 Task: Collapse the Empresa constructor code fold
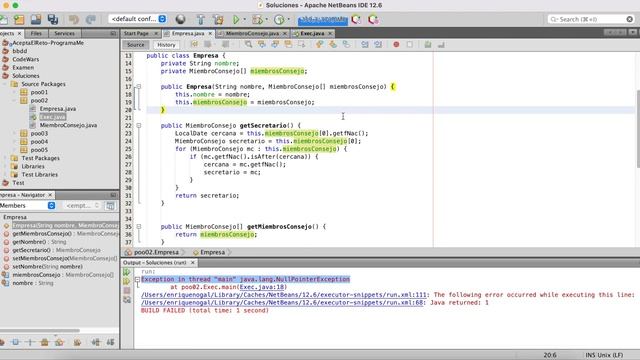[139, 87]
